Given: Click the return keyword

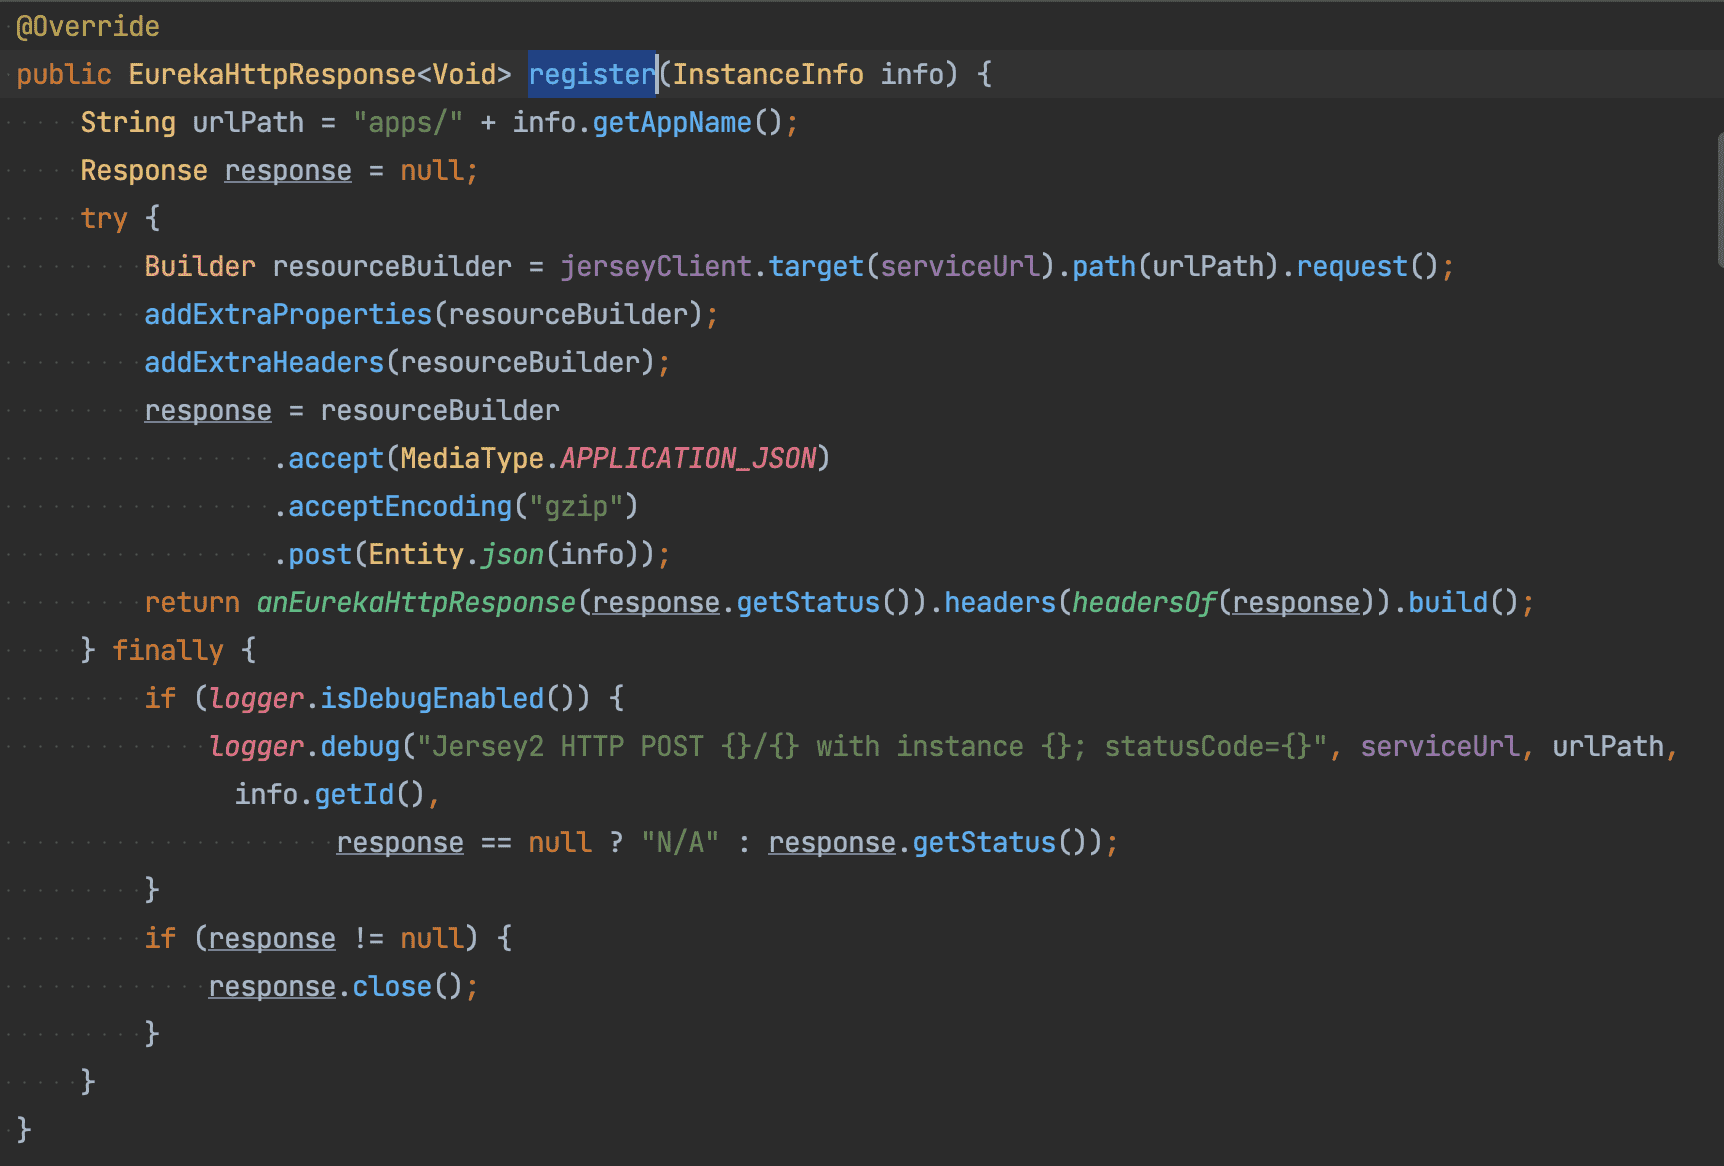Looking at the screenshot, I should pos(192,602).
